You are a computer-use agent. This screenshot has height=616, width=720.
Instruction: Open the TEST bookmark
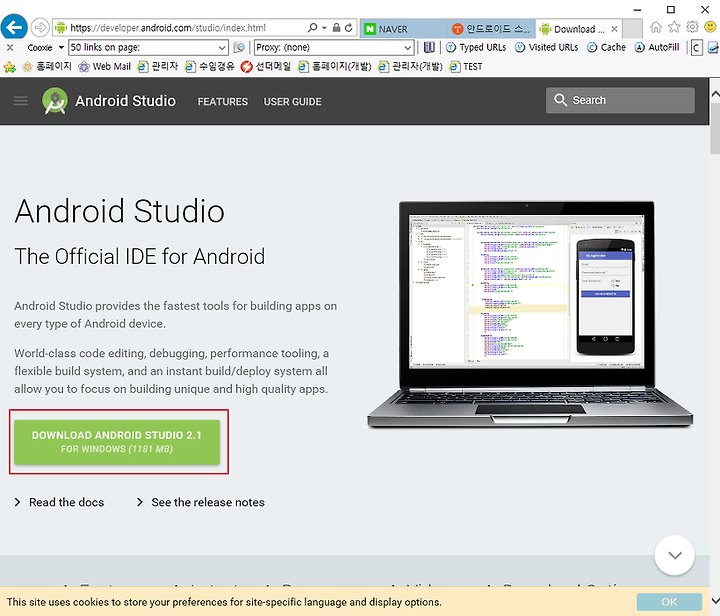coord(466,67)
